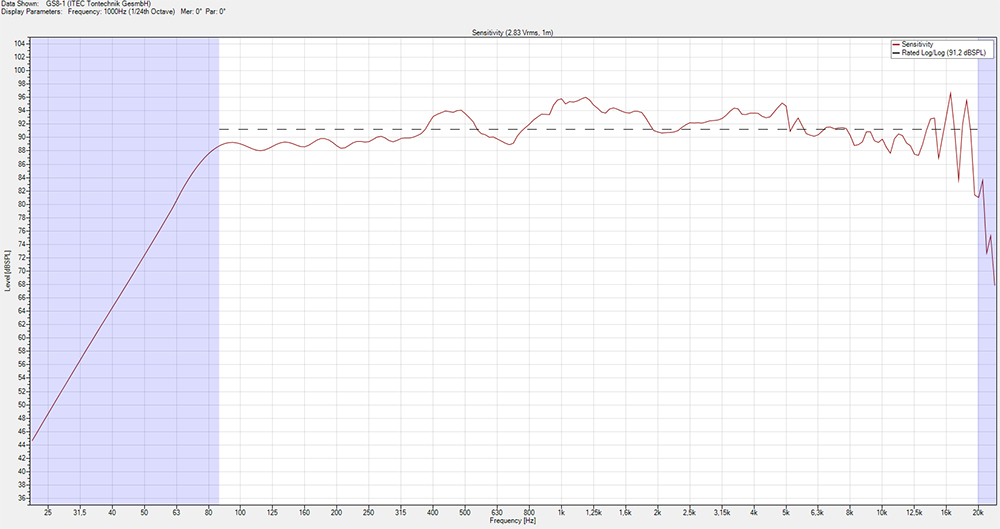1000x529 pixels.
Task: Click the red Sensitivity line swatch in legend
Action: (x=895, y=45)
